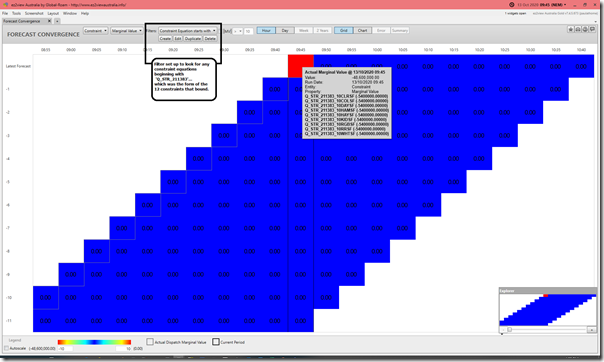Click the rainbow legend colour scale
This screenshot has height=362, width=604.
(x=94, y=342)
